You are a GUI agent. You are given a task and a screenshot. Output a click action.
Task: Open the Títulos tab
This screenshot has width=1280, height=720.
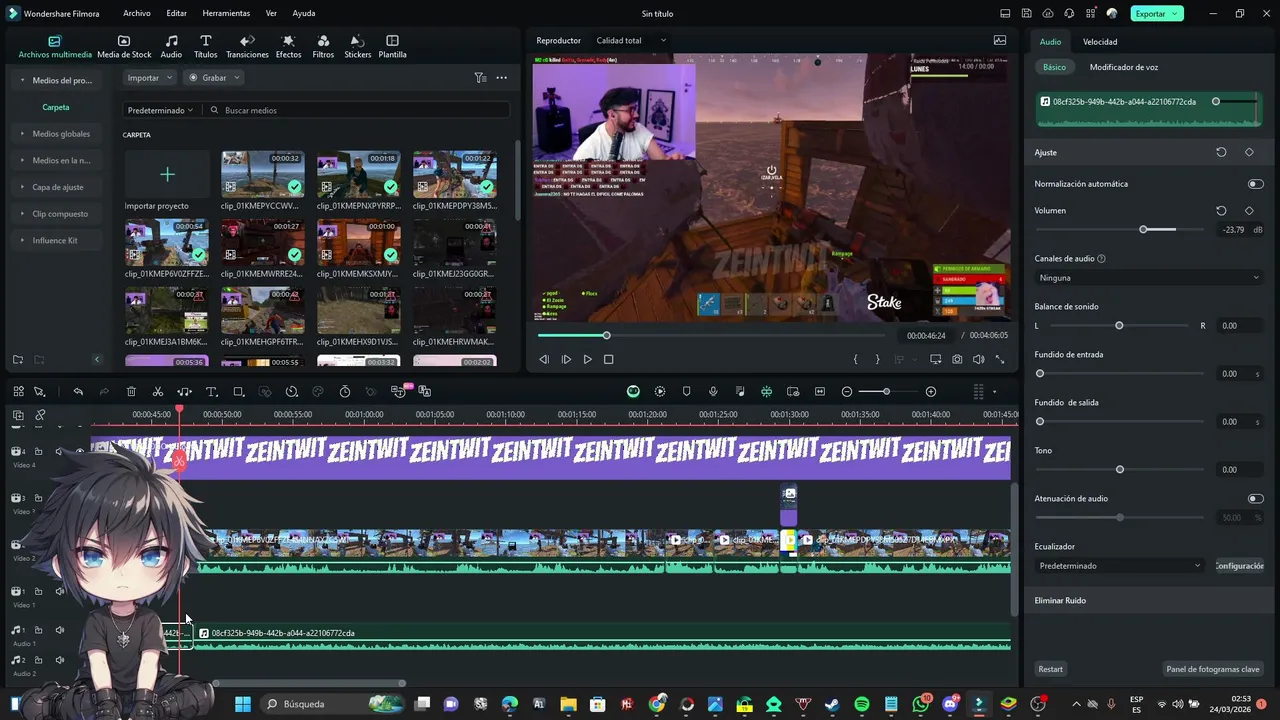click(x=205, y=46)
